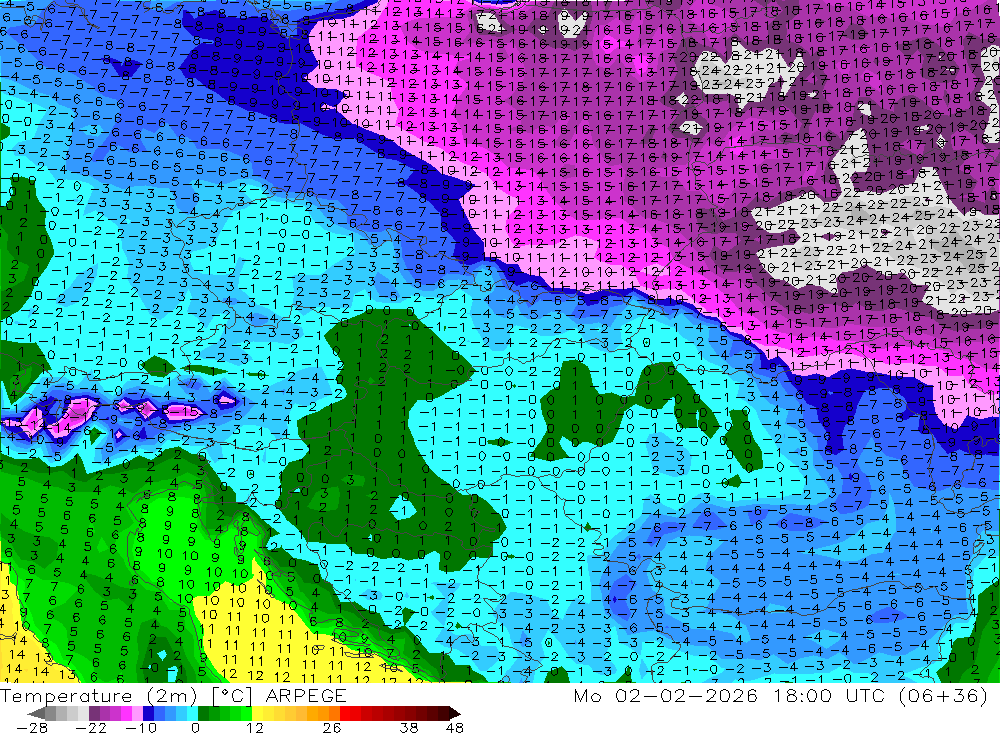Click the '26' legend label
1000x733 pixels.
tap(332, 727)
